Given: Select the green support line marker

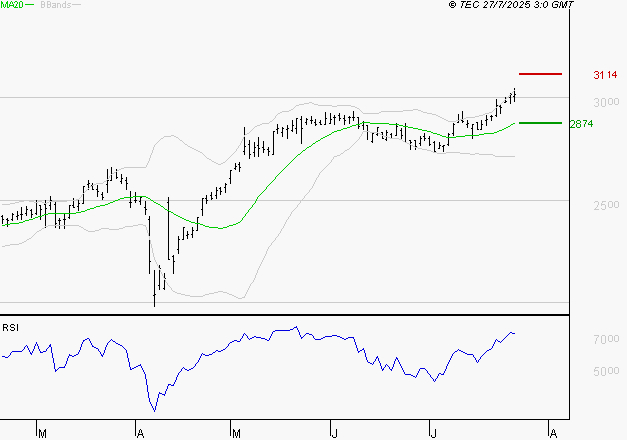Looking at the screenshot, I should coord(540,123).
